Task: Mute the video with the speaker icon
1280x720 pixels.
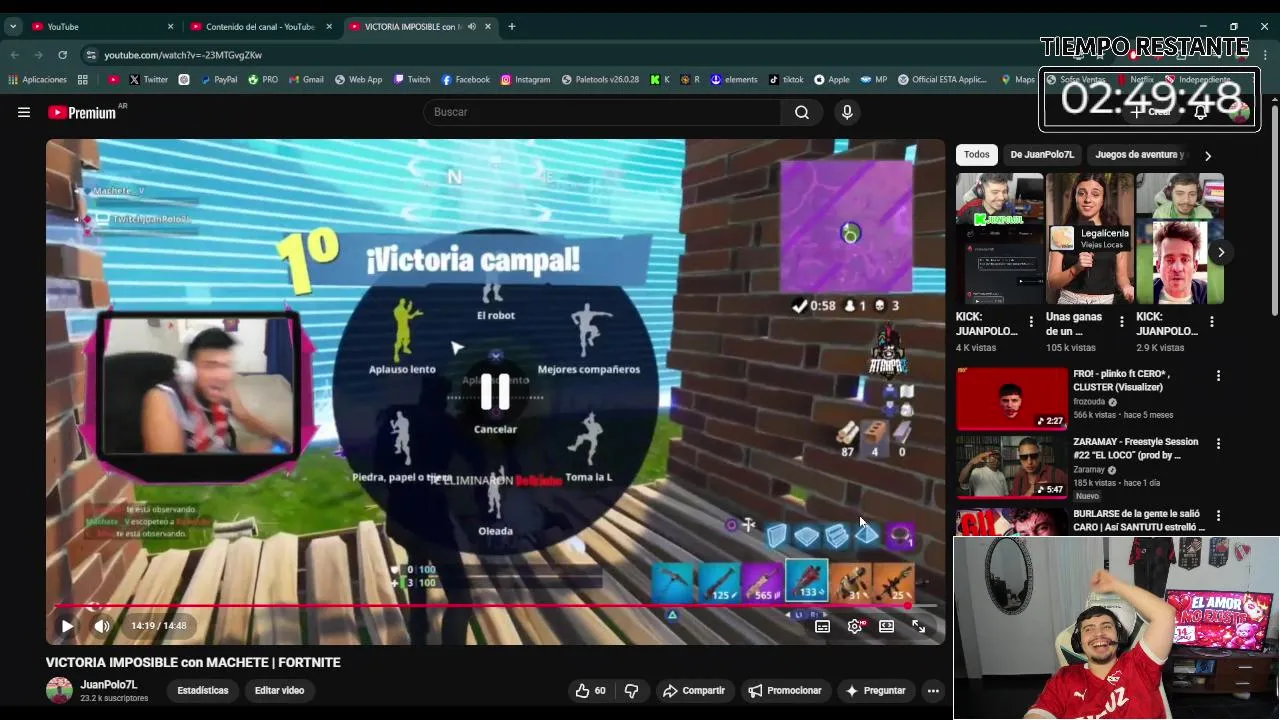Action: click(101, 626)
